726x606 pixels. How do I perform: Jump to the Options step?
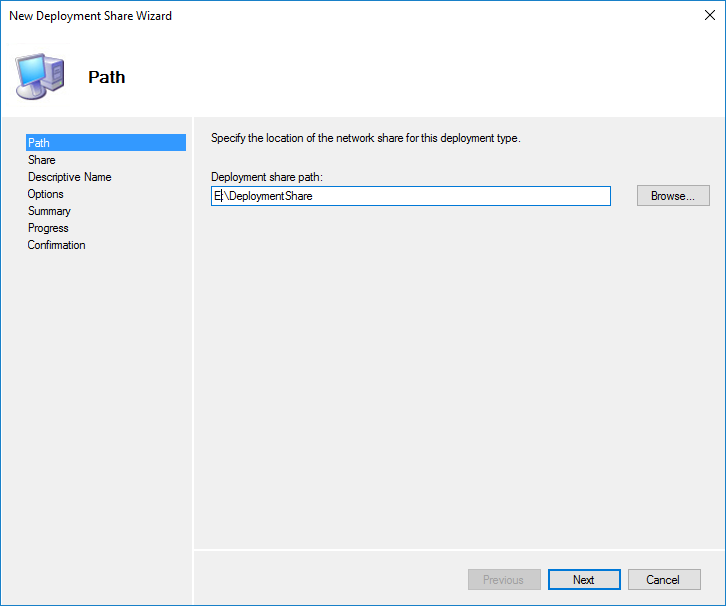coord(46,194)
